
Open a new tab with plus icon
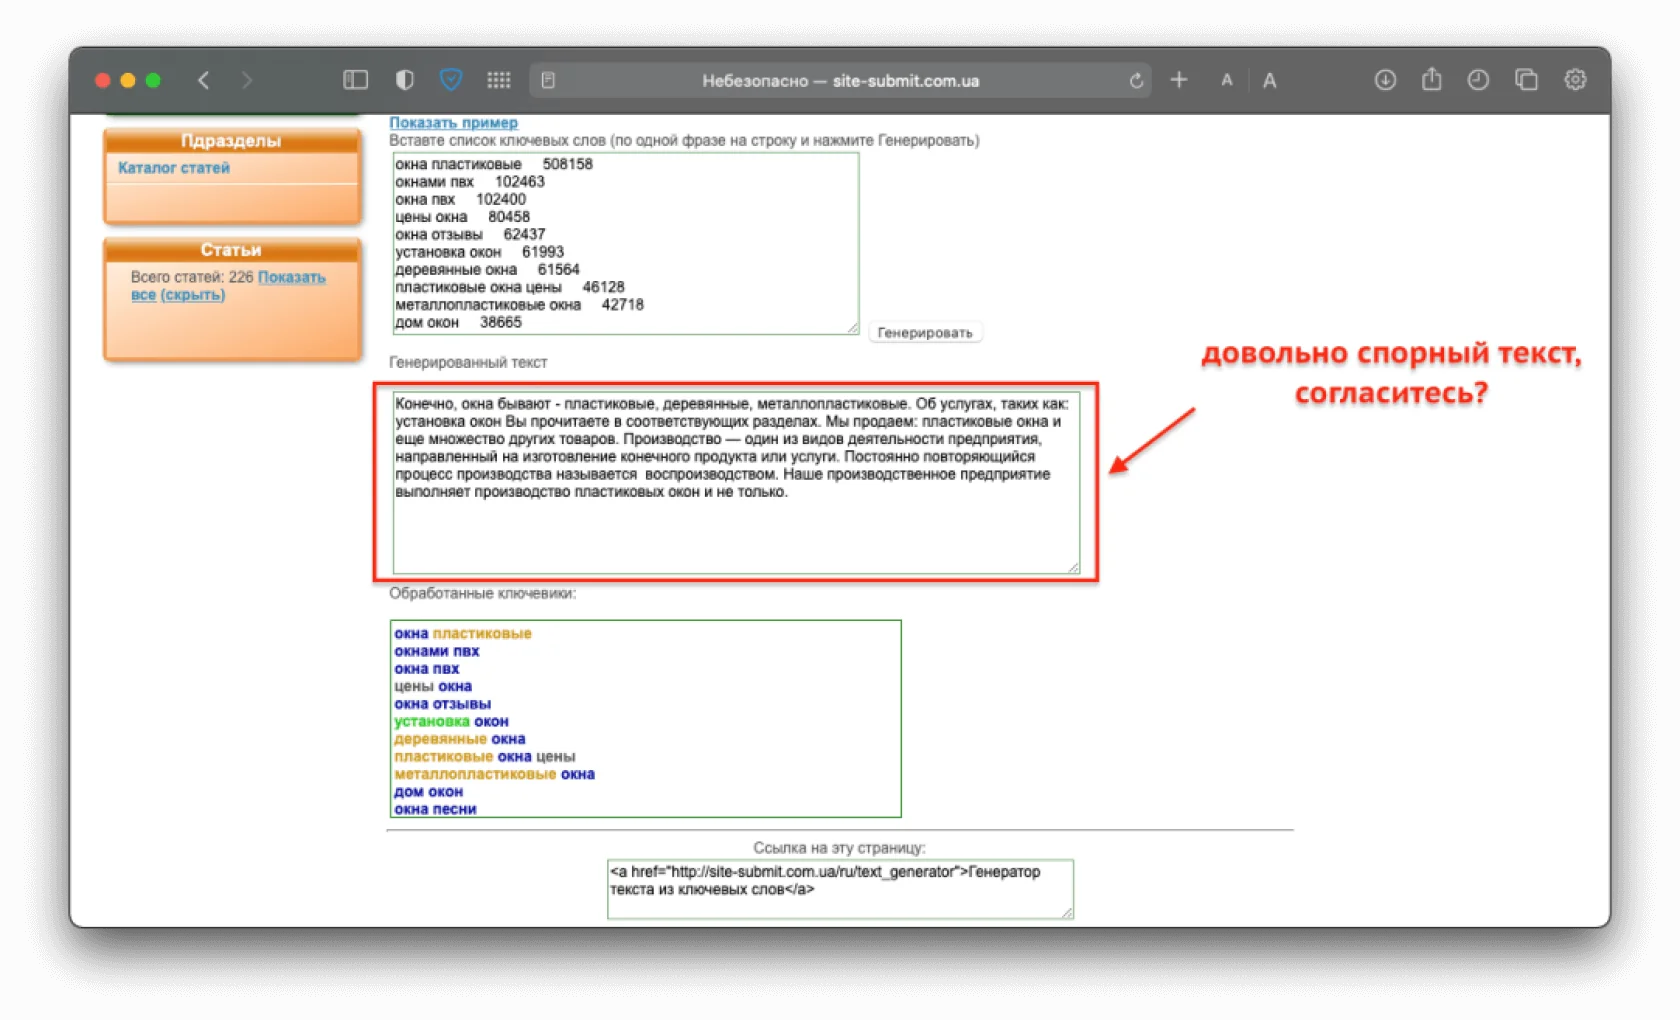click(x=1179, y=80)
